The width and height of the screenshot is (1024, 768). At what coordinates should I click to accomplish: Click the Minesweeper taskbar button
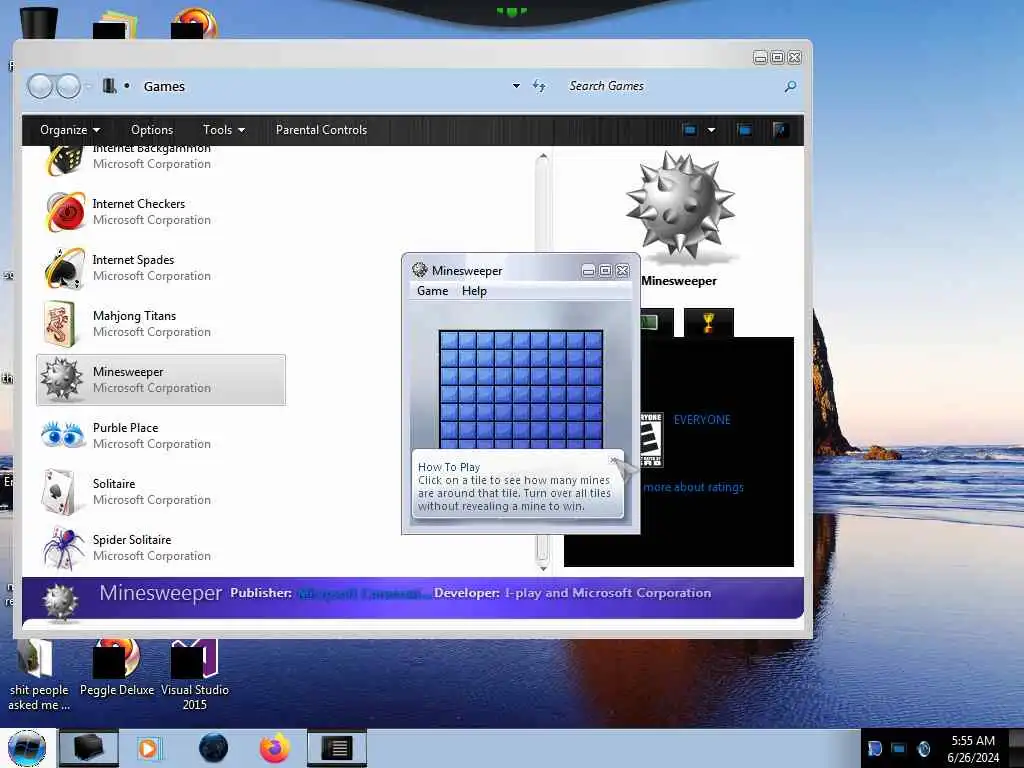[337, 748]
